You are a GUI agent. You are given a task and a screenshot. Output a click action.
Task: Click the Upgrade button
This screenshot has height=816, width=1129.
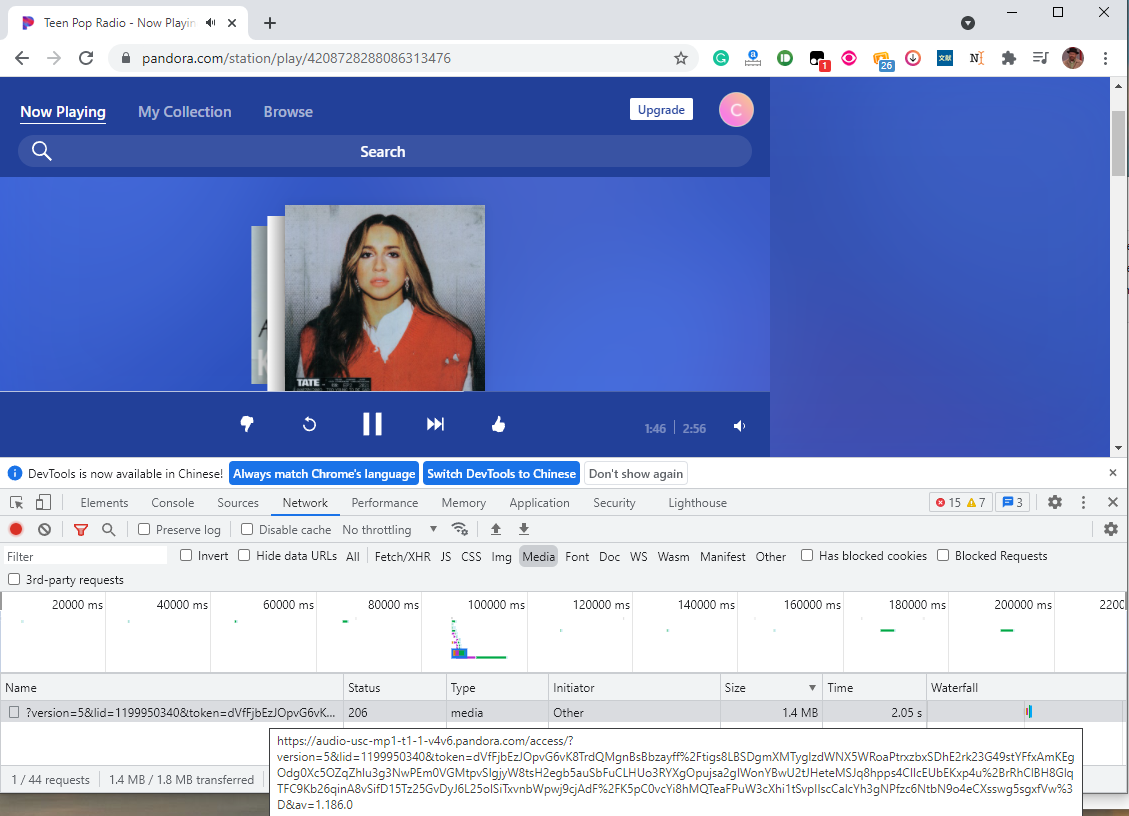pyautogui.click(x=661, y=110)
